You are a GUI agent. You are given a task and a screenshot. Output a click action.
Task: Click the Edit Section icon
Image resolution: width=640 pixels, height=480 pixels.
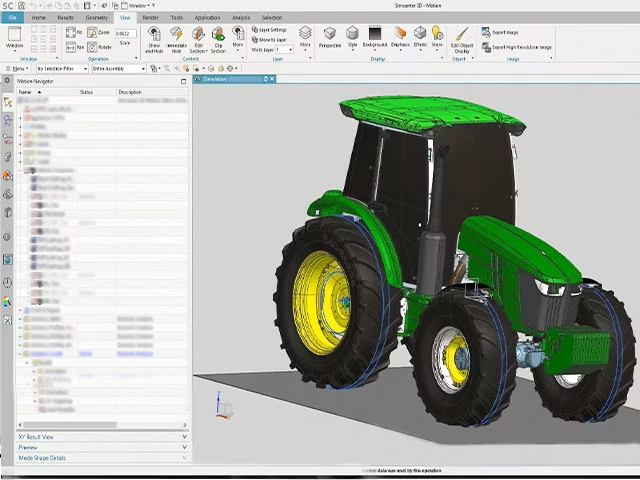tap(198, 33)
